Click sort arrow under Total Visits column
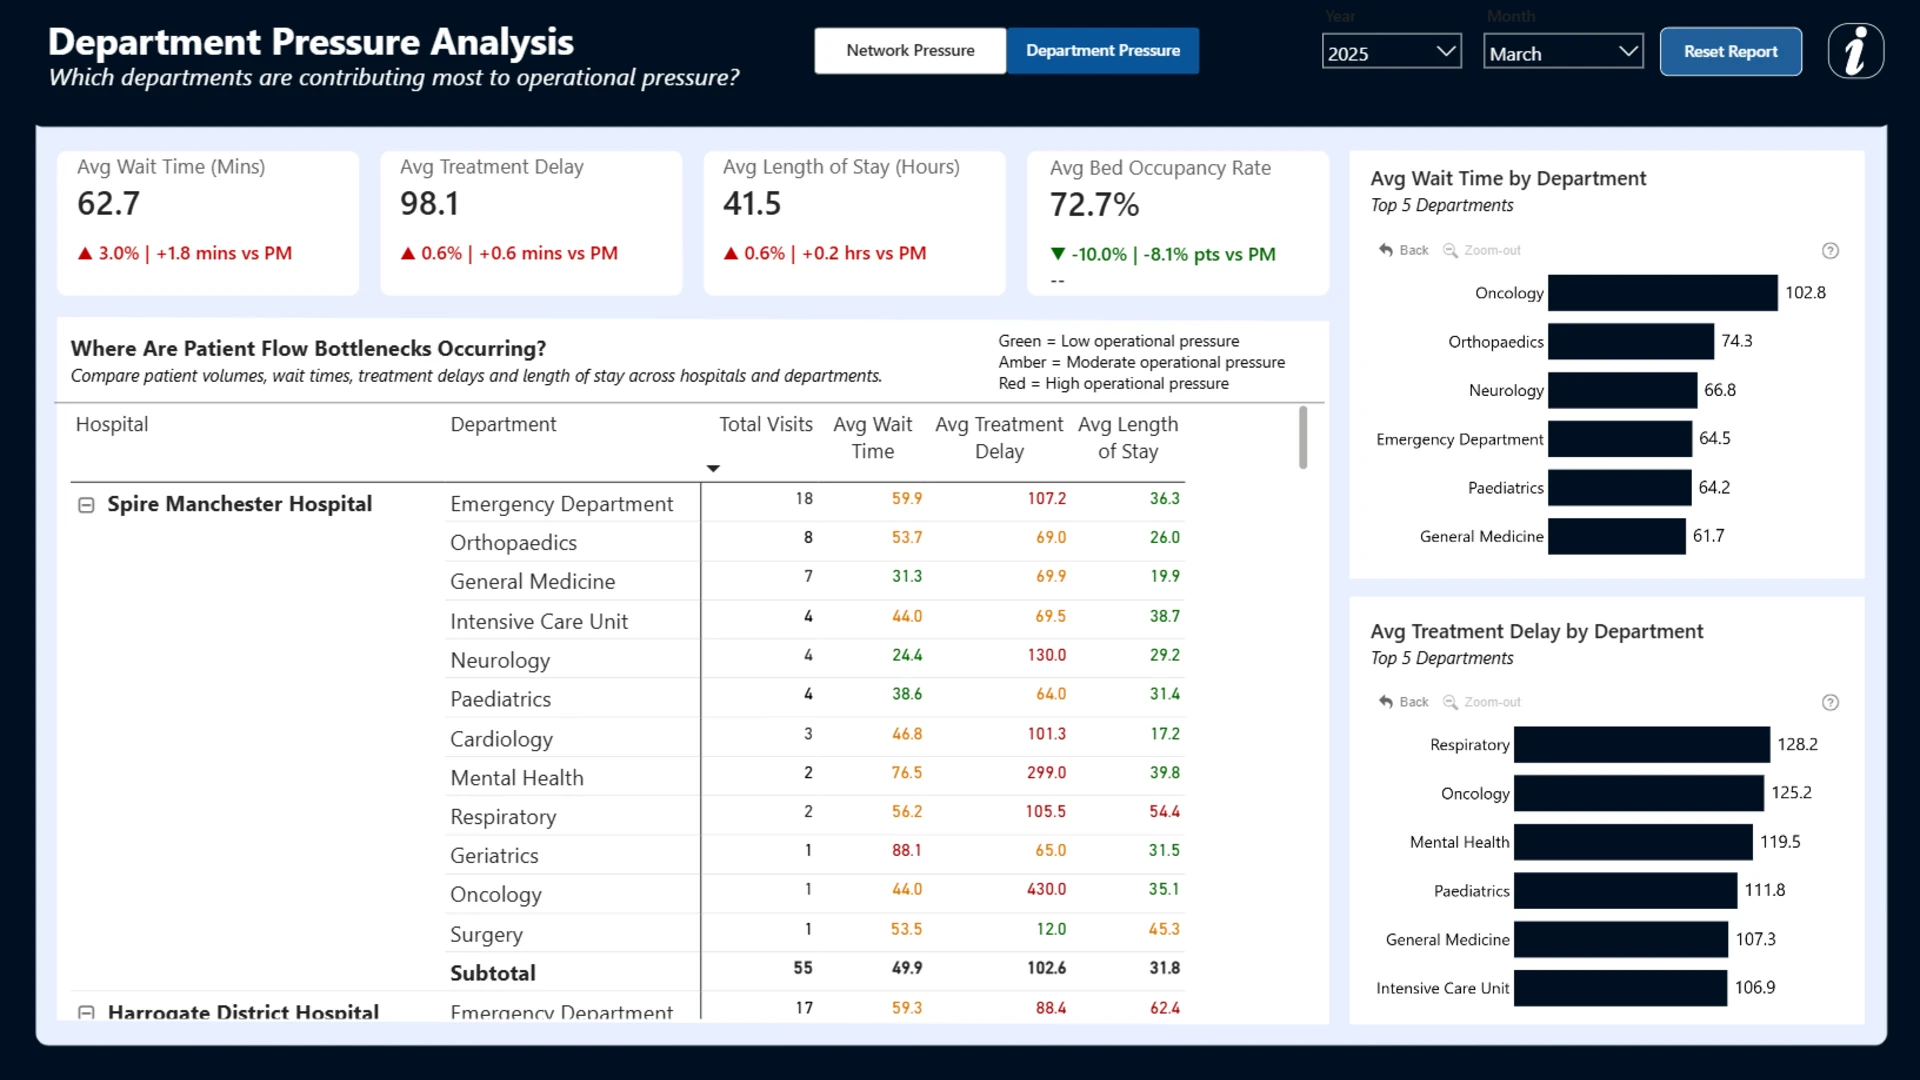This screenshot has width=1920, height=1080. tap(713, 468)
